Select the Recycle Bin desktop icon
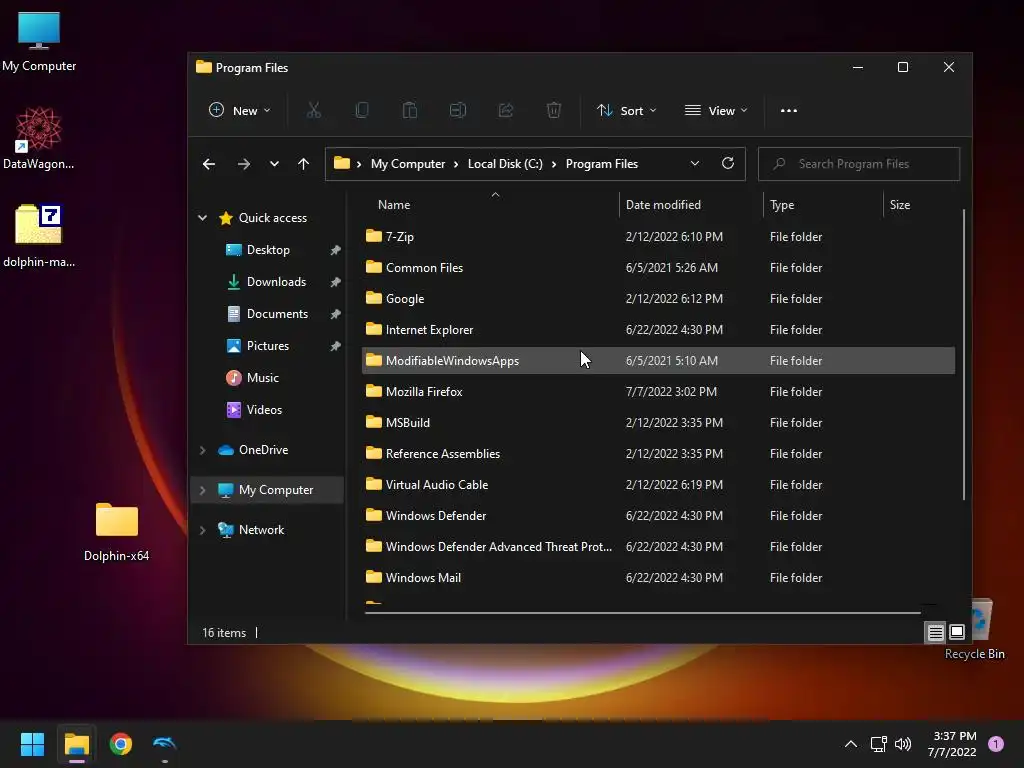1024x768 pixels. click(x=975, y=631)
